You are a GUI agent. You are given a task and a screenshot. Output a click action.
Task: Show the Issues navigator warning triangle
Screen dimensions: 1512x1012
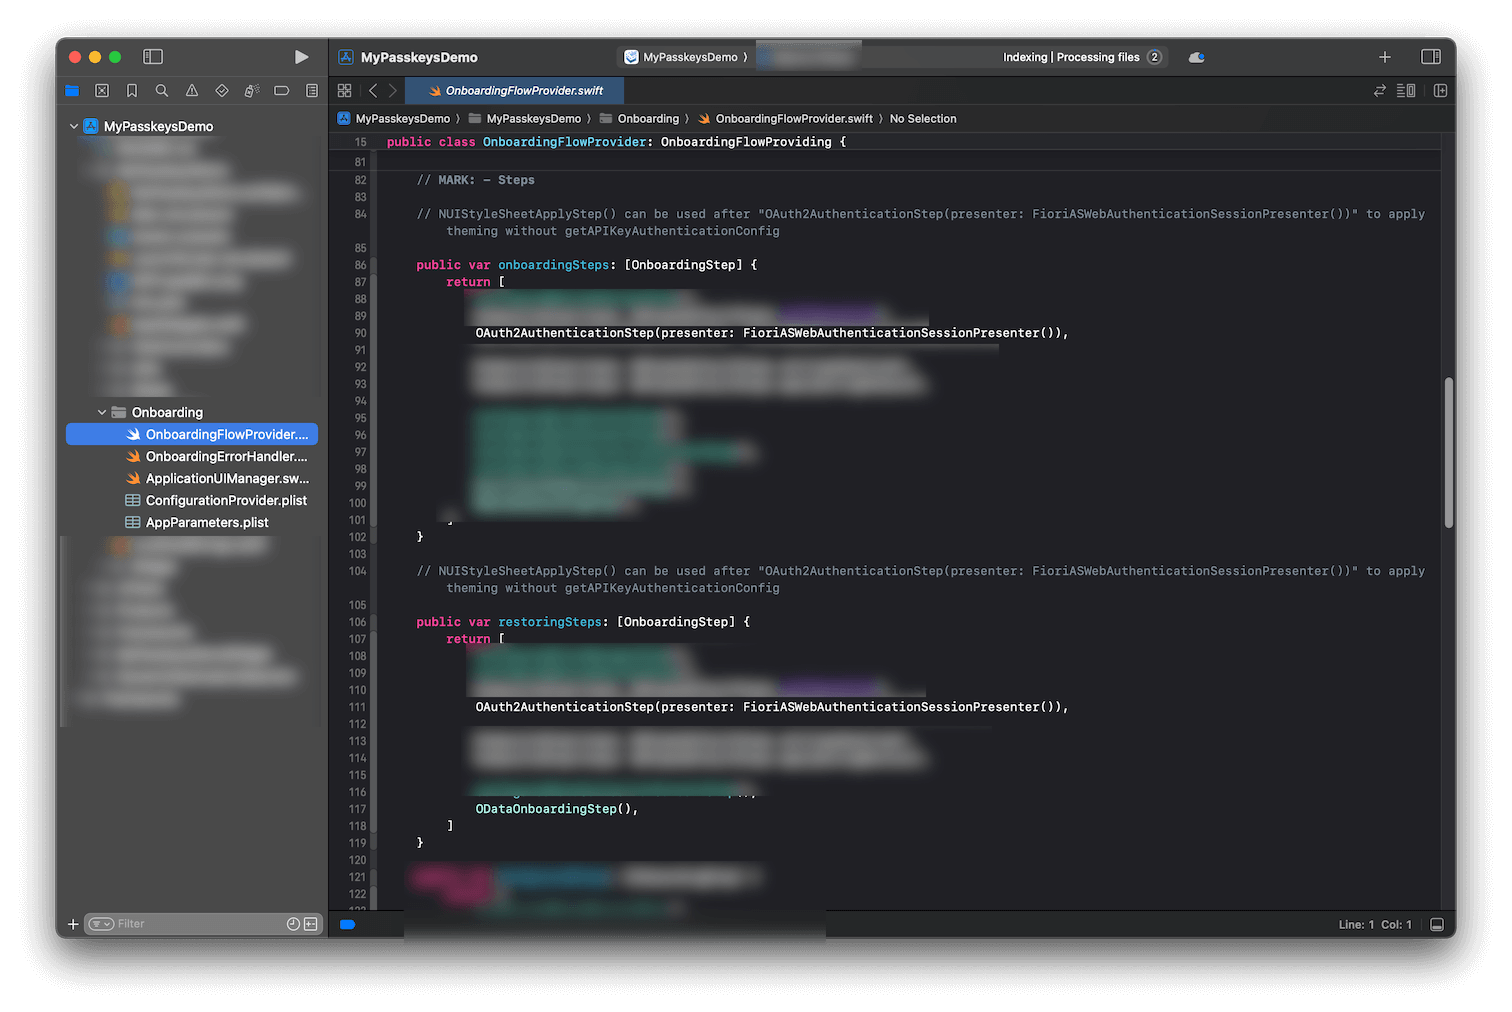coord(191,90)
